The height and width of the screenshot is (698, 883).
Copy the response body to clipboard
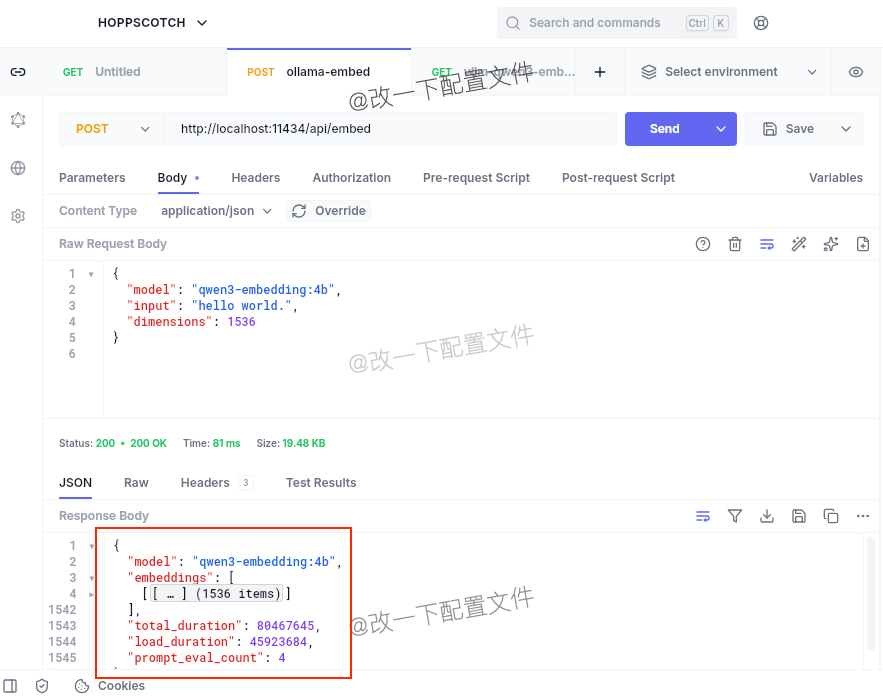[831, 516]
